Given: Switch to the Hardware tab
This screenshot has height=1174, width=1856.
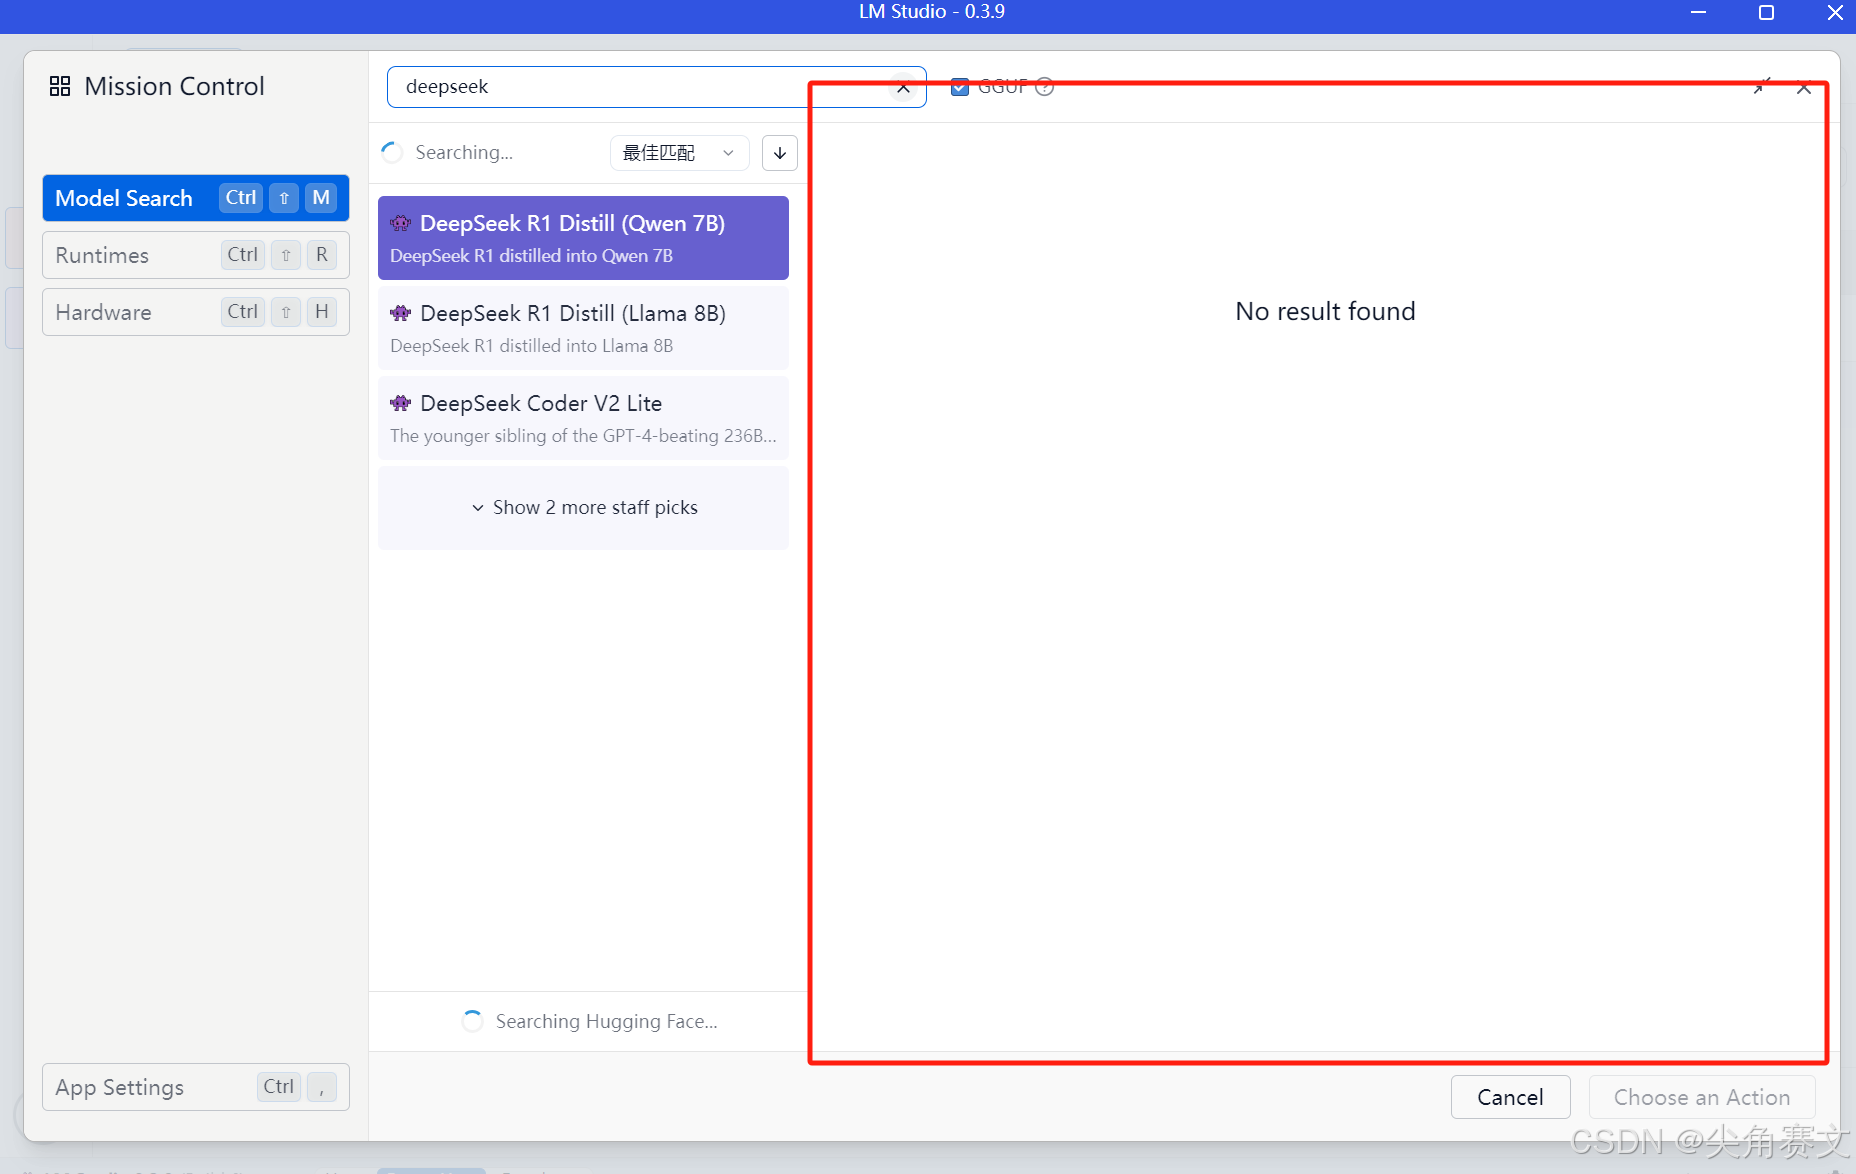Looking at the screenshot, I should [x=196, y=312].
